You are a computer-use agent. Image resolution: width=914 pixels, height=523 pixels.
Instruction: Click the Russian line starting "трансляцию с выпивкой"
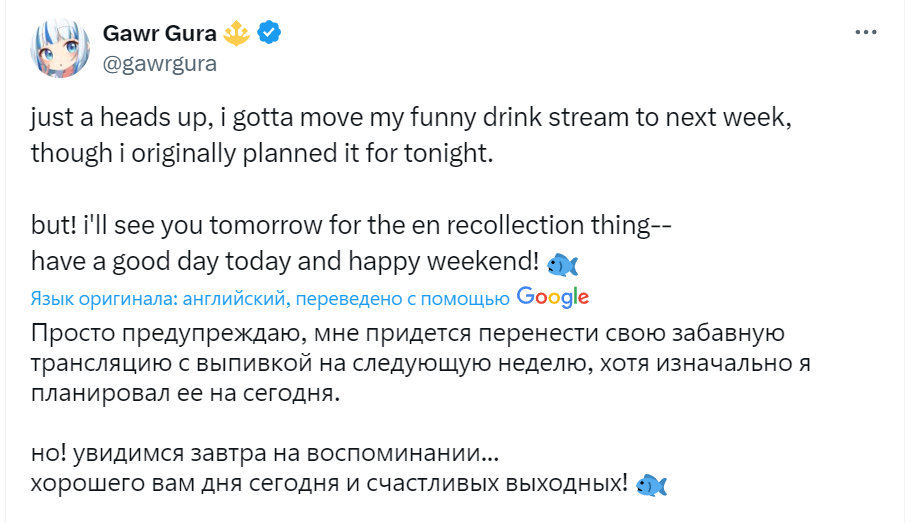pyautogui.click(x=420, y=363)
